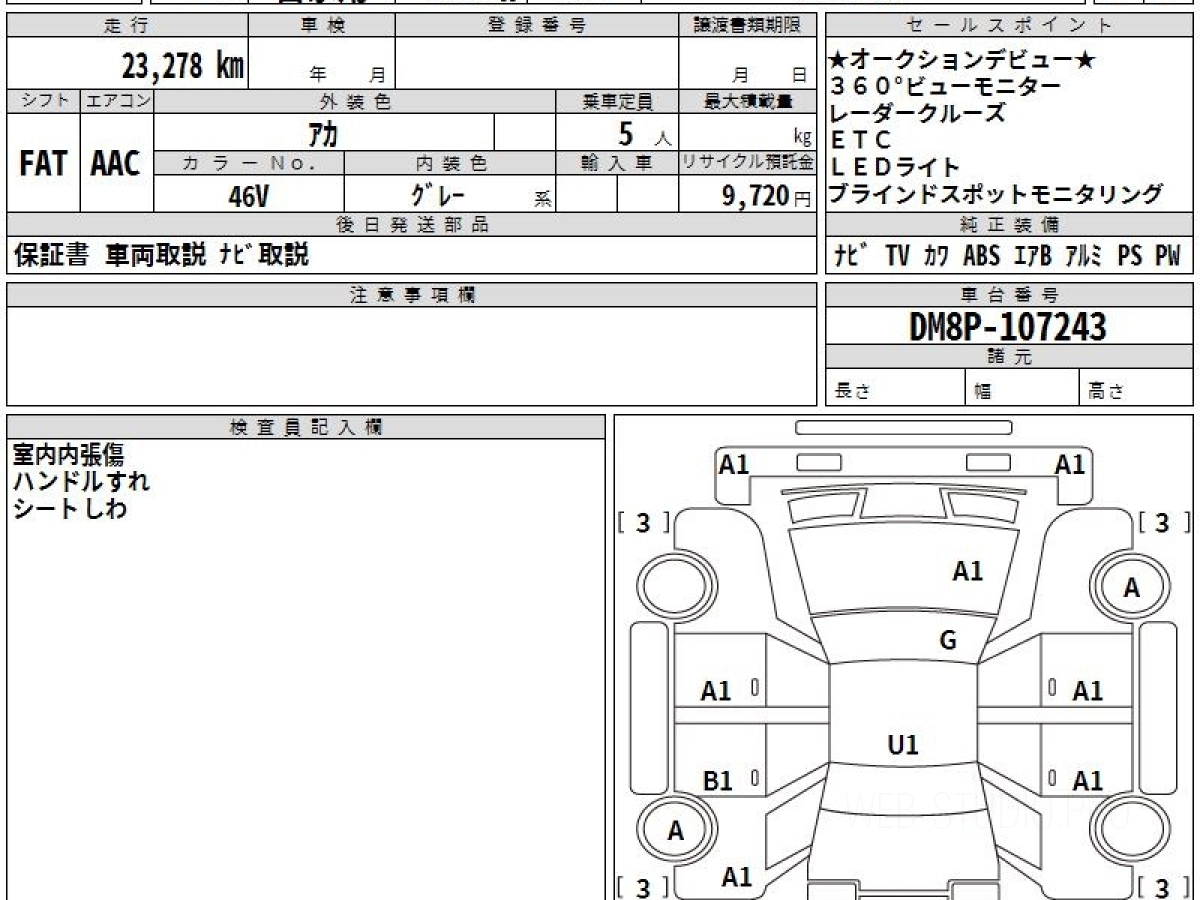Click the 譲渡書類期限 header
Viewport: 1200px width, 900px height.
click(748, 26)
